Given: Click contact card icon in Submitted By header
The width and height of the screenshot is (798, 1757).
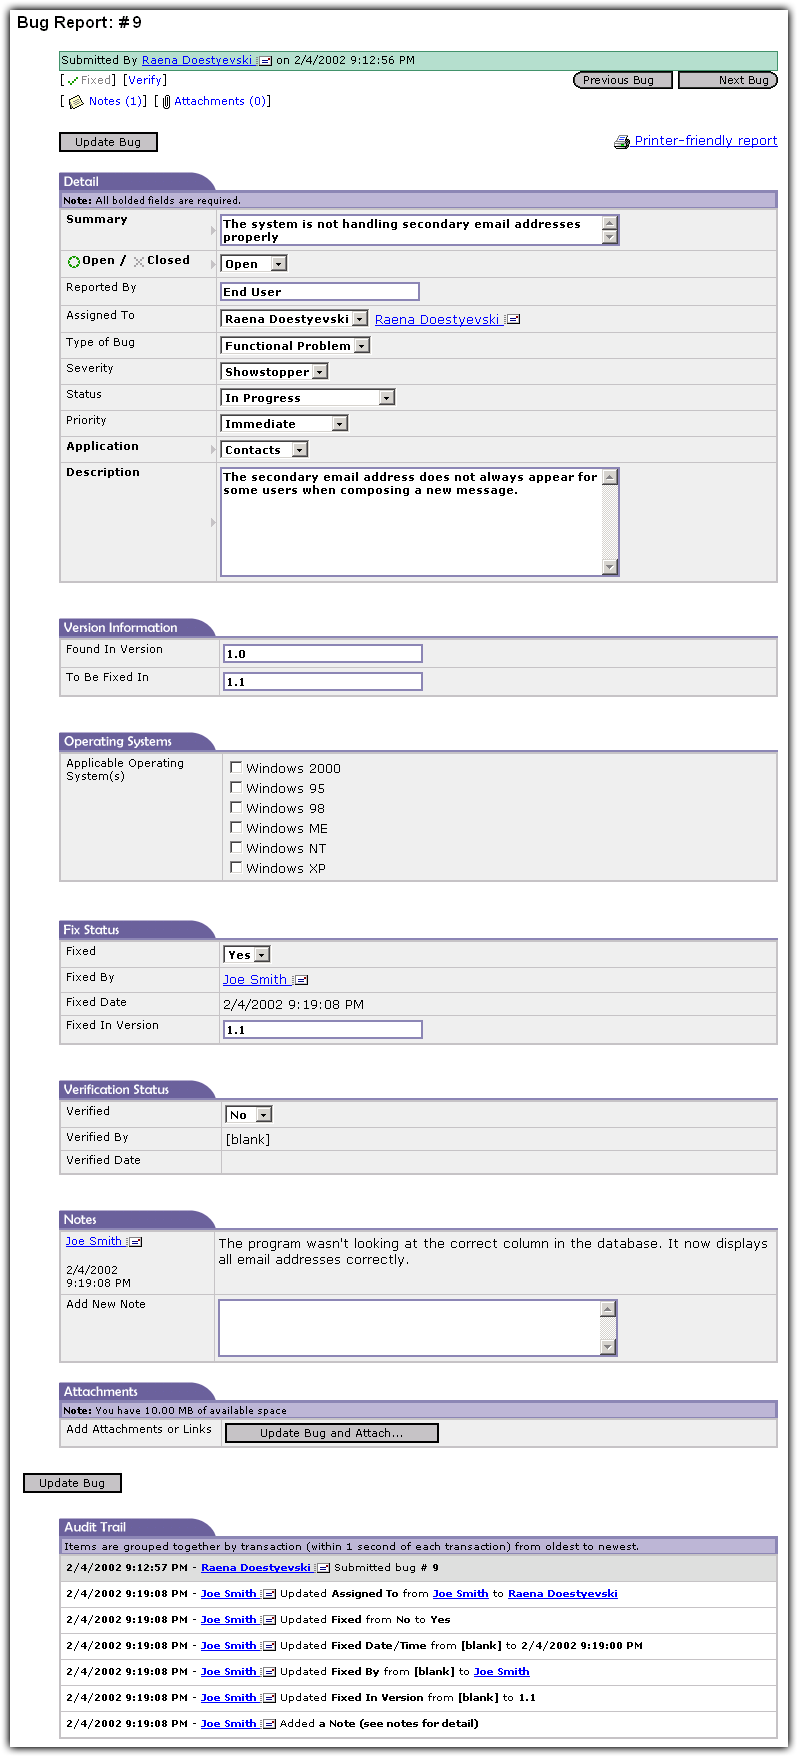Looking at the screenshot, I should 265,61.
